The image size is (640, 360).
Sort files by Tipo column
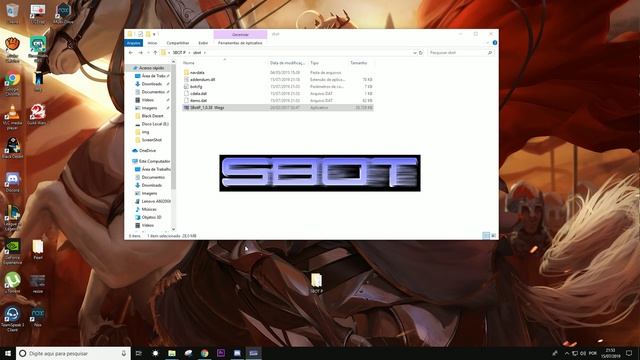314,63
